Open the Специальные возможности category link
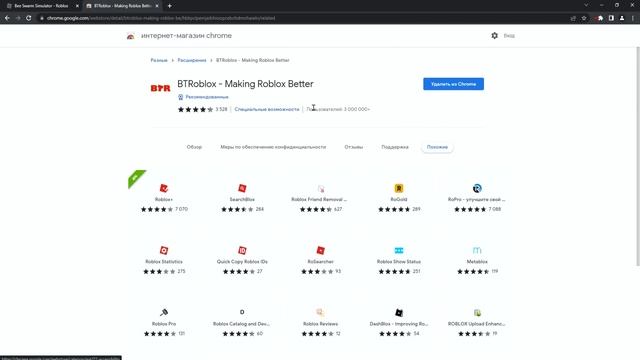 (267, 109)
